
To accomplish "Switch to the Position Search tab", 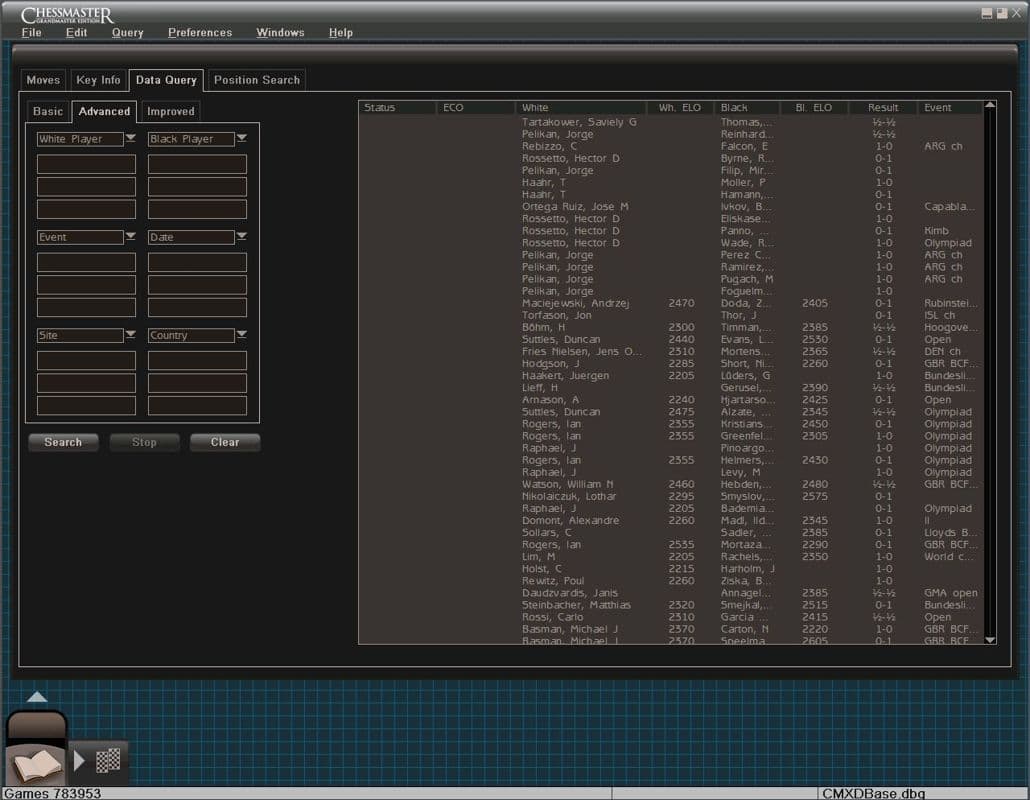I will click(x=256, y=79).
